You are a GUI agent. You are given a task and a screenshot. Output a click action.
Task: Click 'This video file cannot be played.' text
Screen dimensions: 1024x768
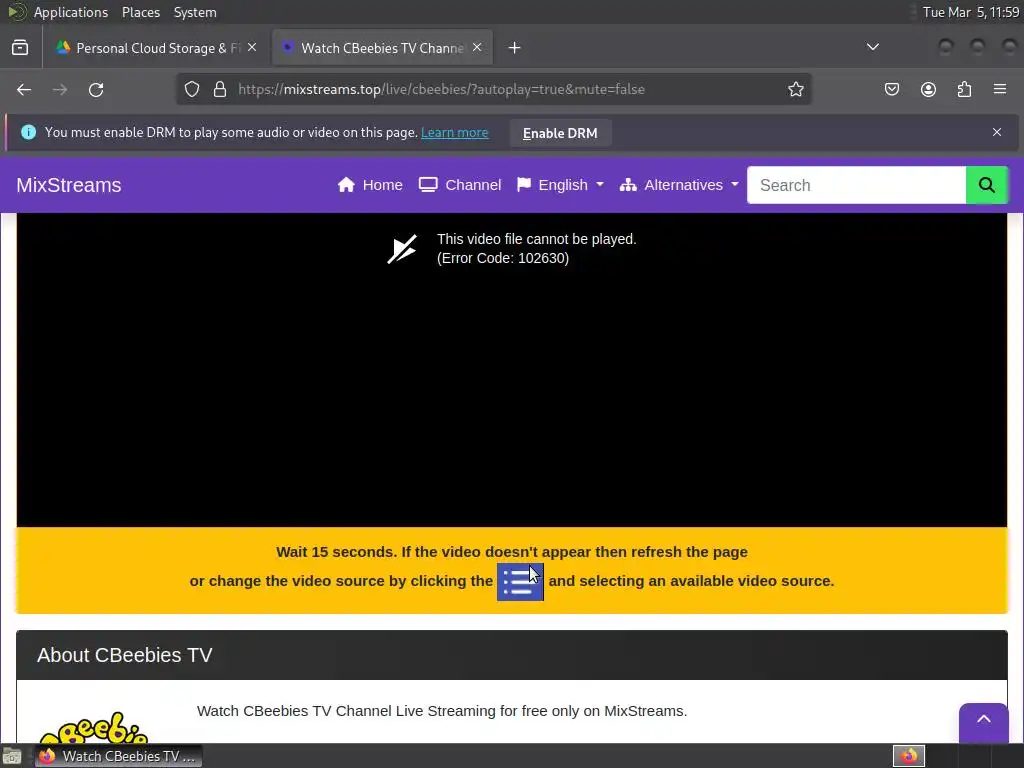[536, 239]
